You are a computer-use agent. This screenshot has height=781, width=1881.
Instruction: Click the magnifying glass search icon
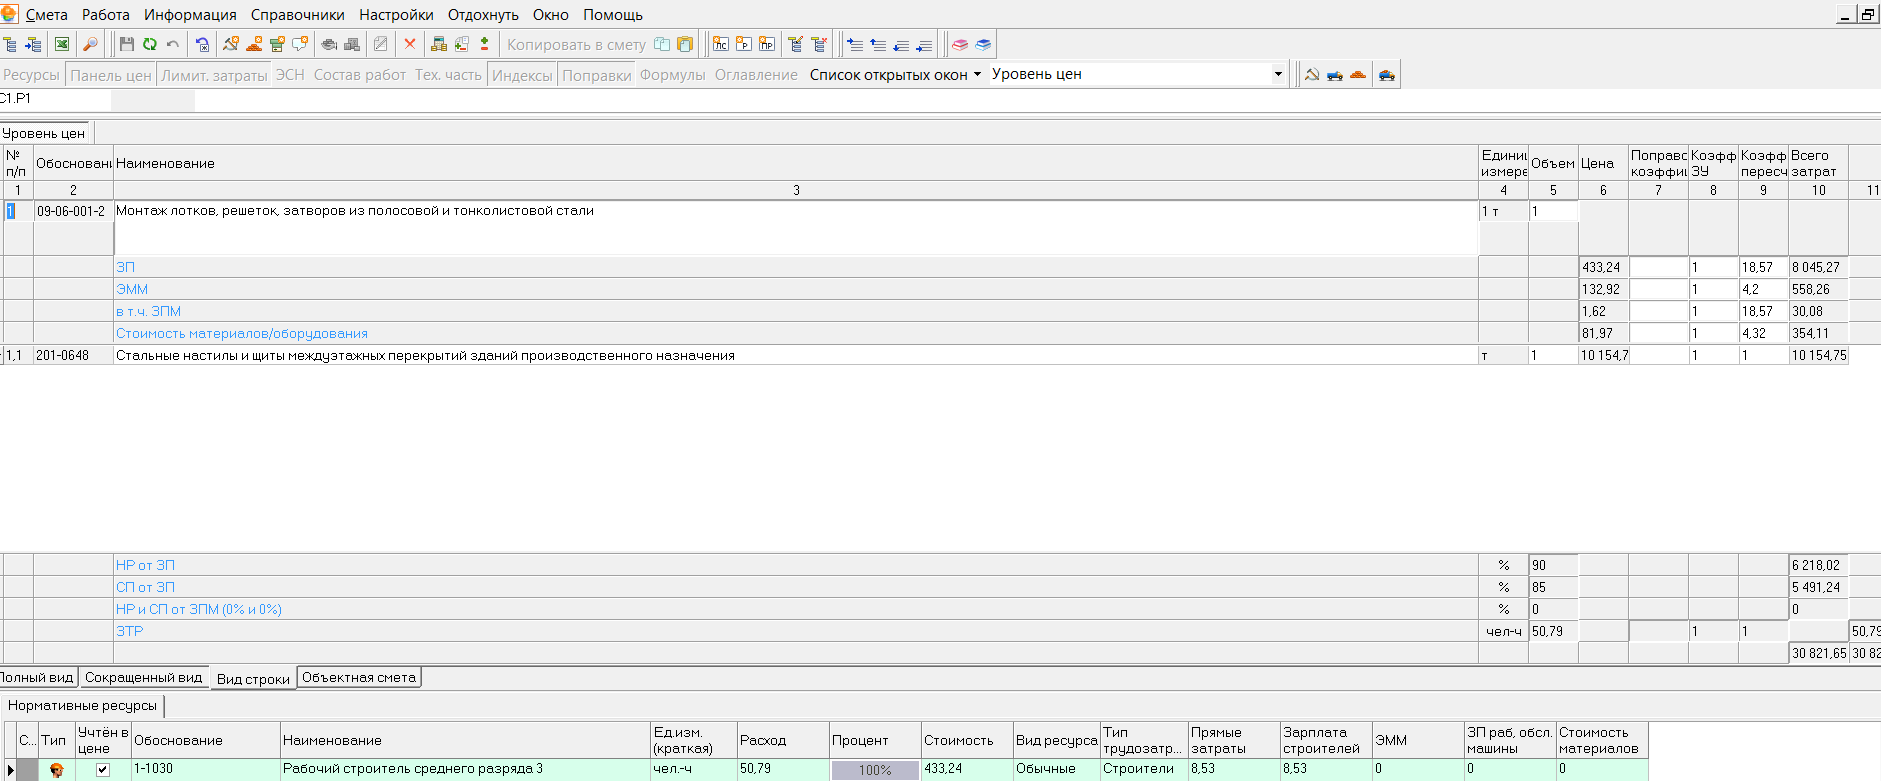click(90, 44)
